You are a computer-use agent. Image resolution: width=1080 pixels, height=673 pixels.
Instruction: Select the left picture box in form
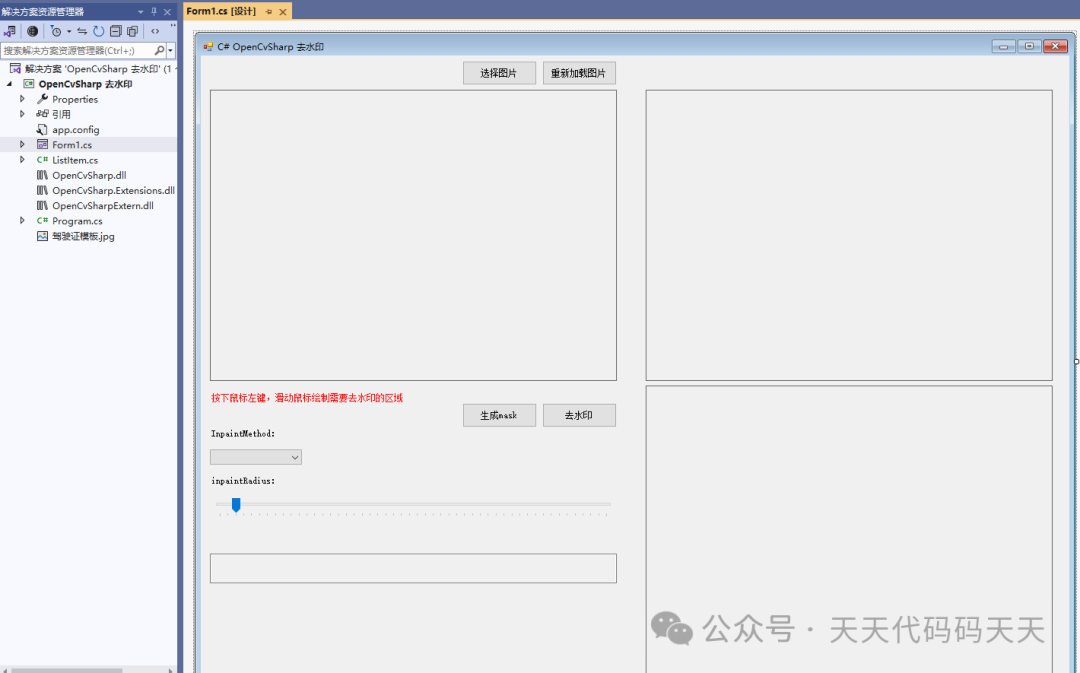tap(413, 235)
